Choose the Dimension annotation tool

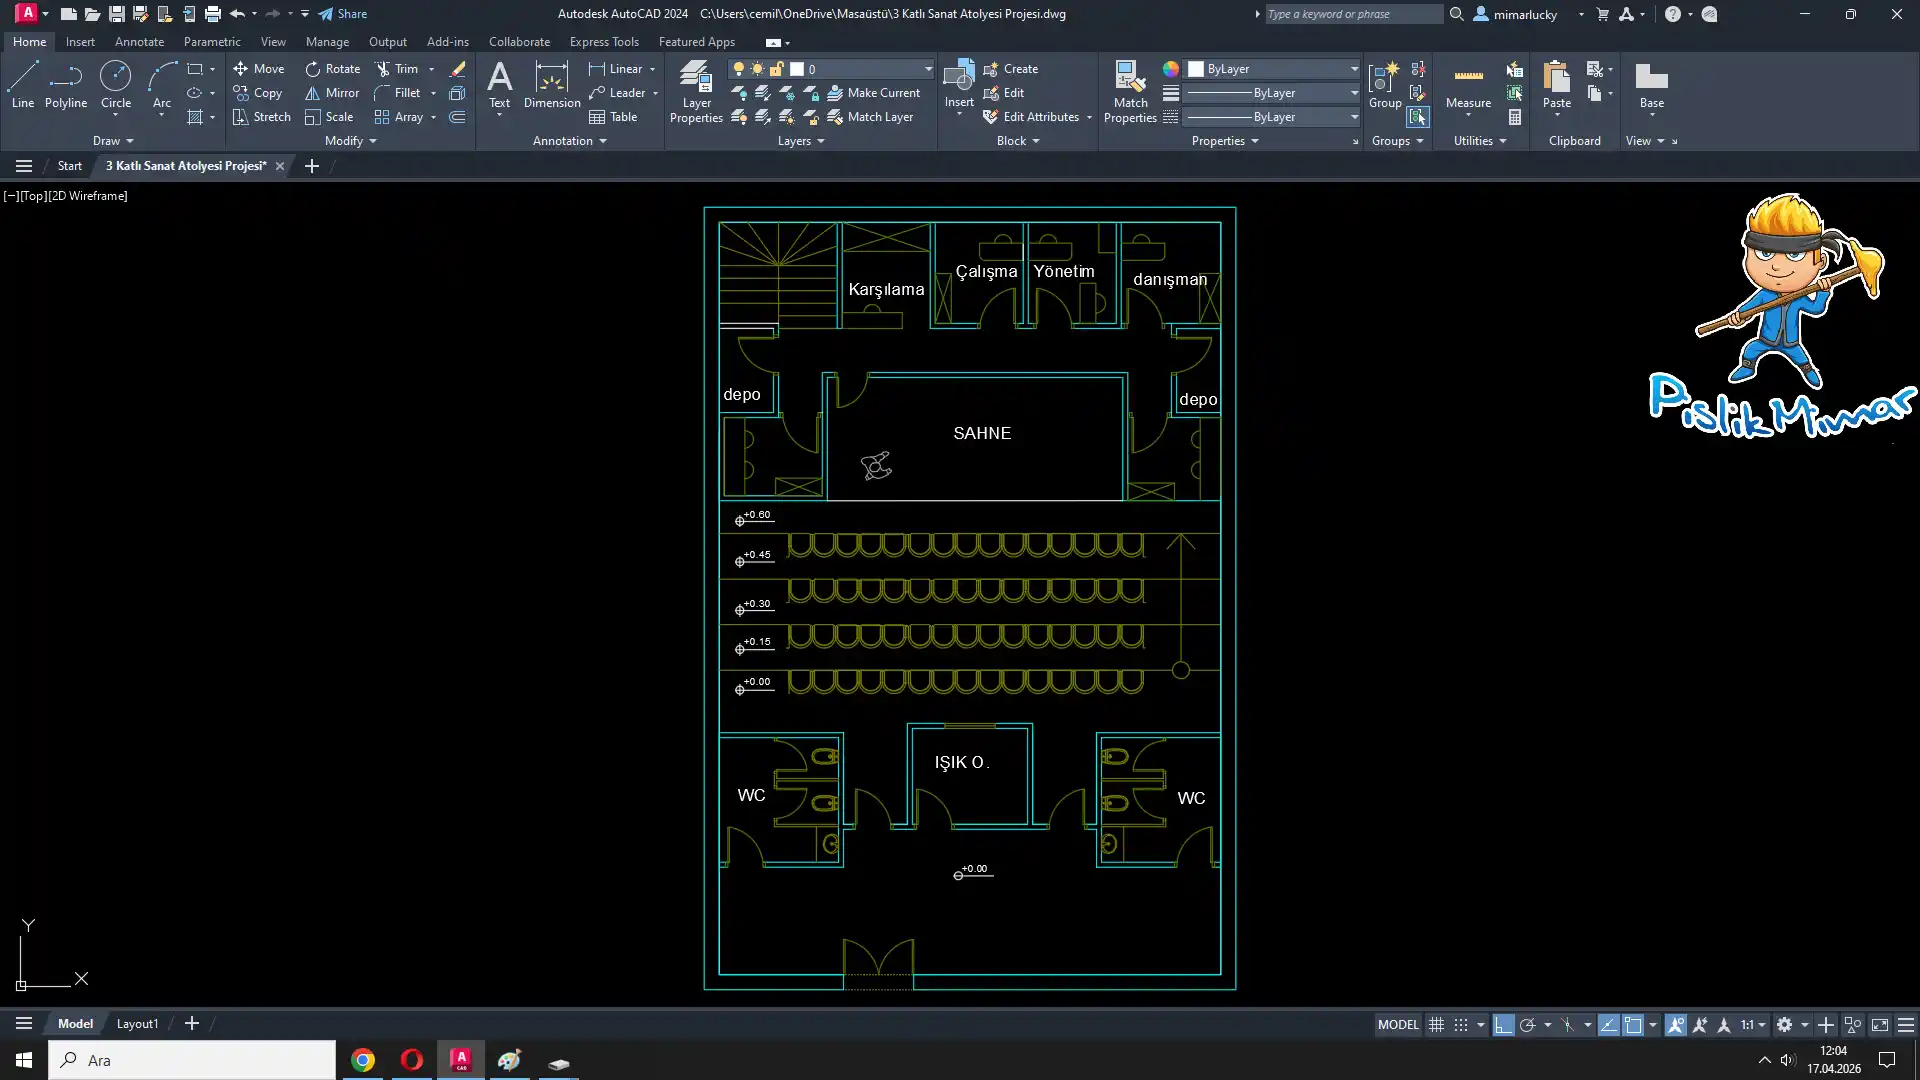point(551,84)
